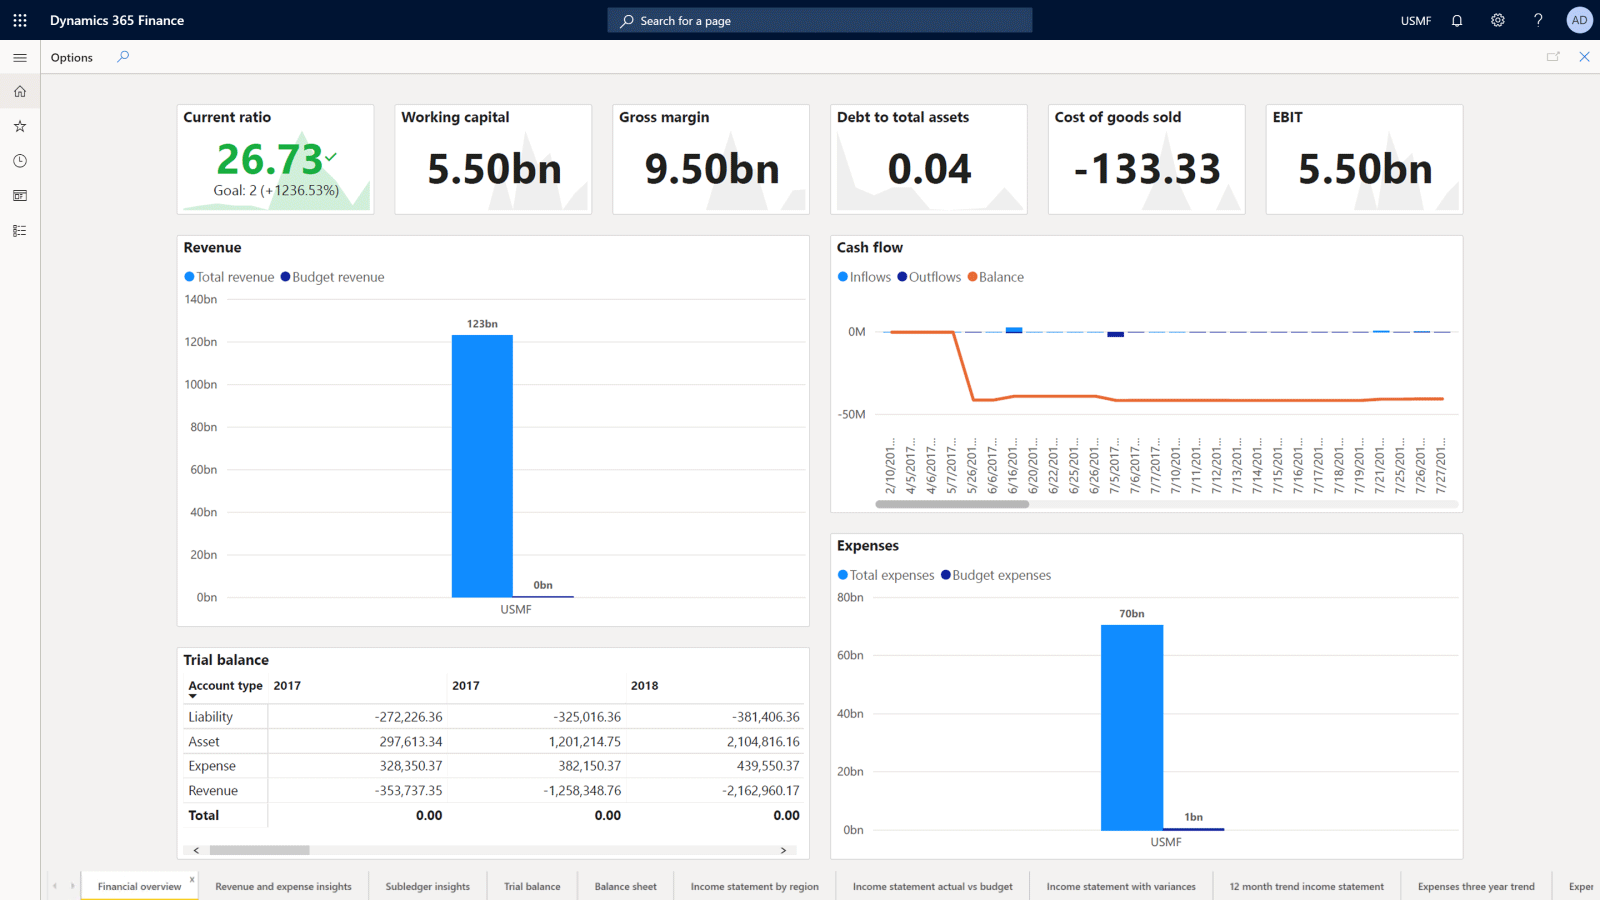Open the Options menu
Image resolution: width=1600 pixels, height=900 pixels.
[x=71, y=57]
